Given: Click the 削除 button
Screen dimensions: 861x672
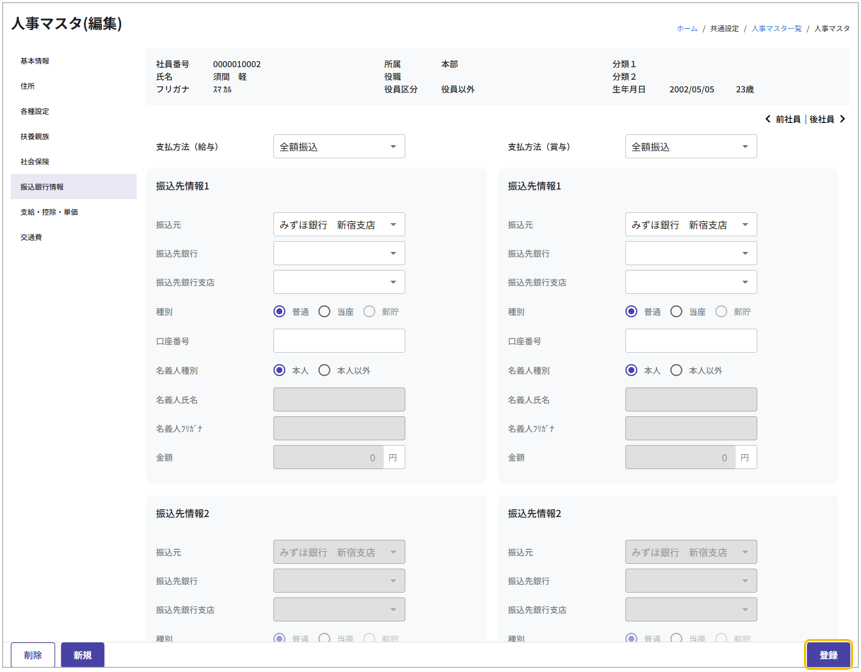Looking at the screenshot, I should 33,655.
